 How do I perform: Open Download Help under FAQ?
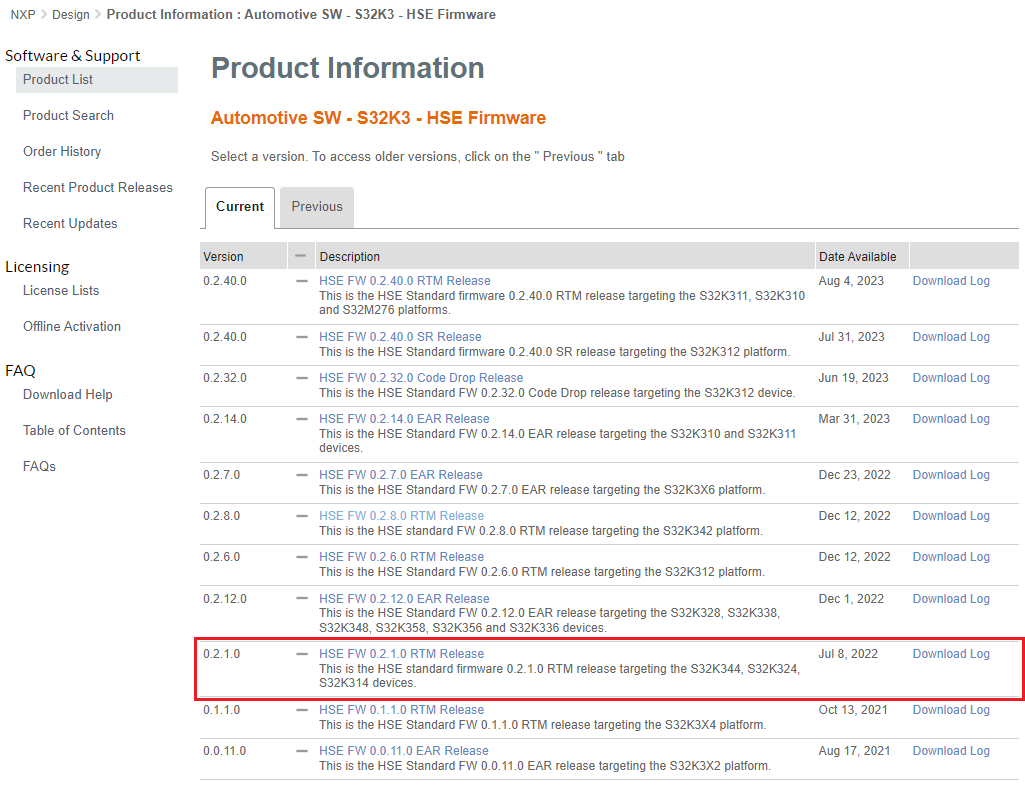tap(67, 394)
